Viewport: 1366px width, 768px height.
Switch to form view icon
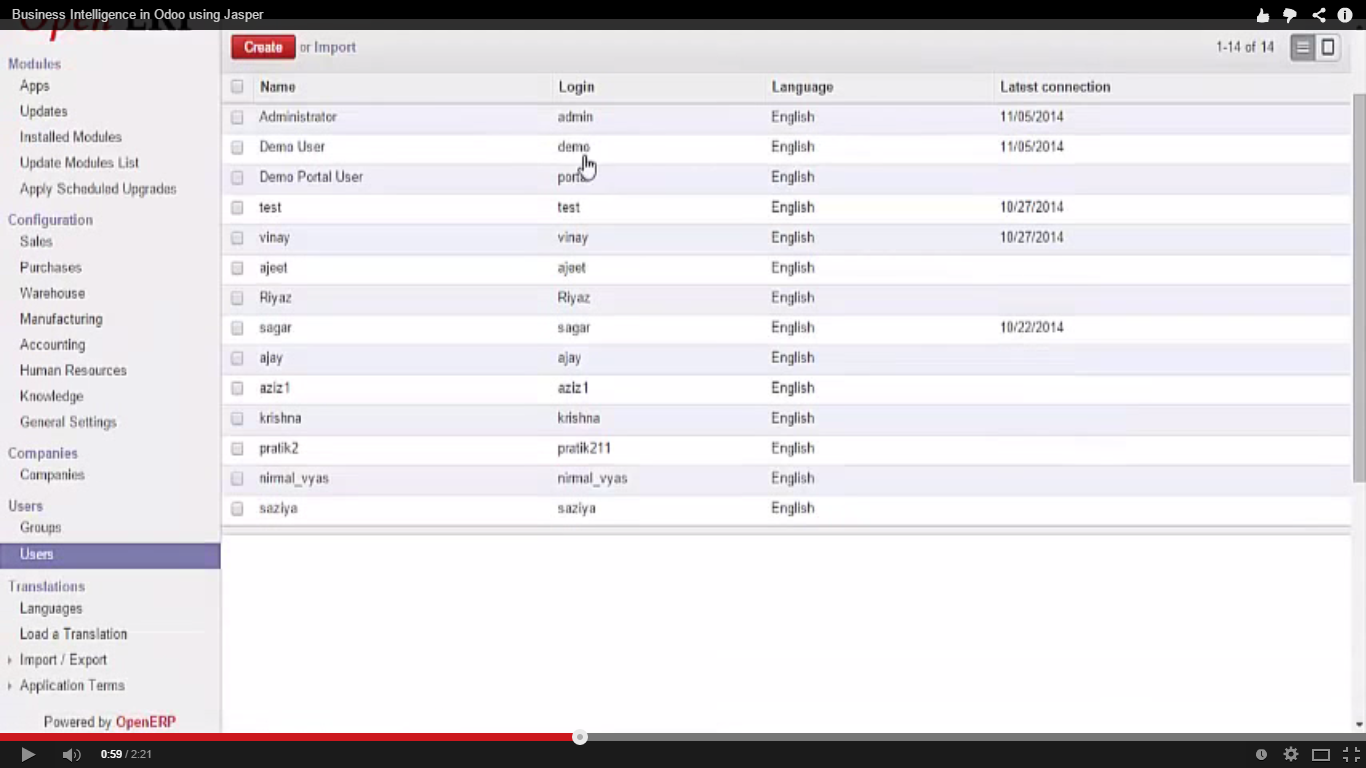pos(1327,47)
